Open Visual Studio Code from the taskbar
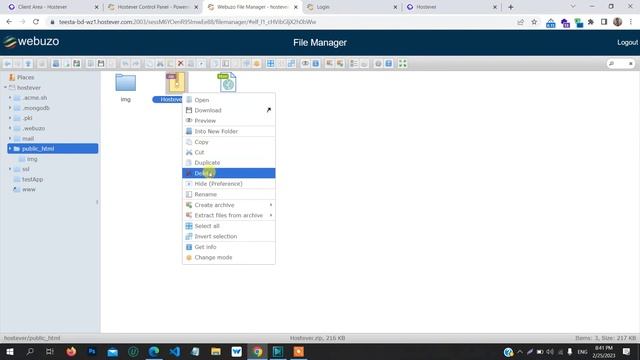The width and height of the screenshot is (640, 360). 175,351
